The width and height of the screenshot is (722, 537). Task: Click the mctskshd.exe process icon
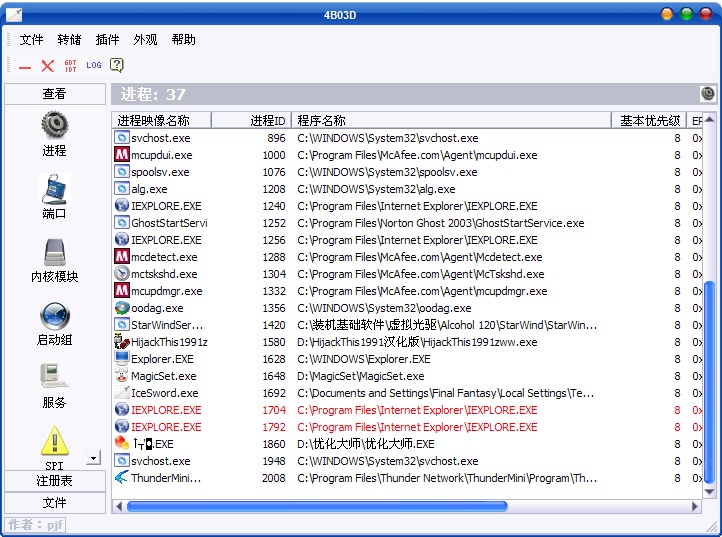(x=122, y=274)
